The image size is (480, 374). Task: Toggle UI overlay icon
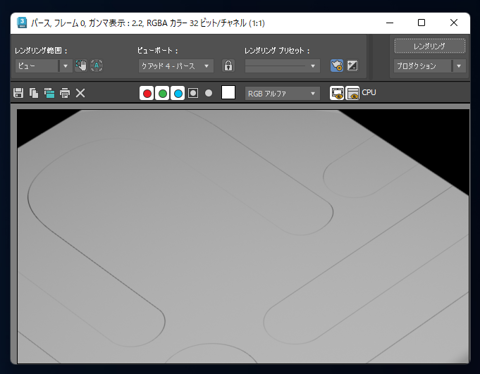[337, 93]
